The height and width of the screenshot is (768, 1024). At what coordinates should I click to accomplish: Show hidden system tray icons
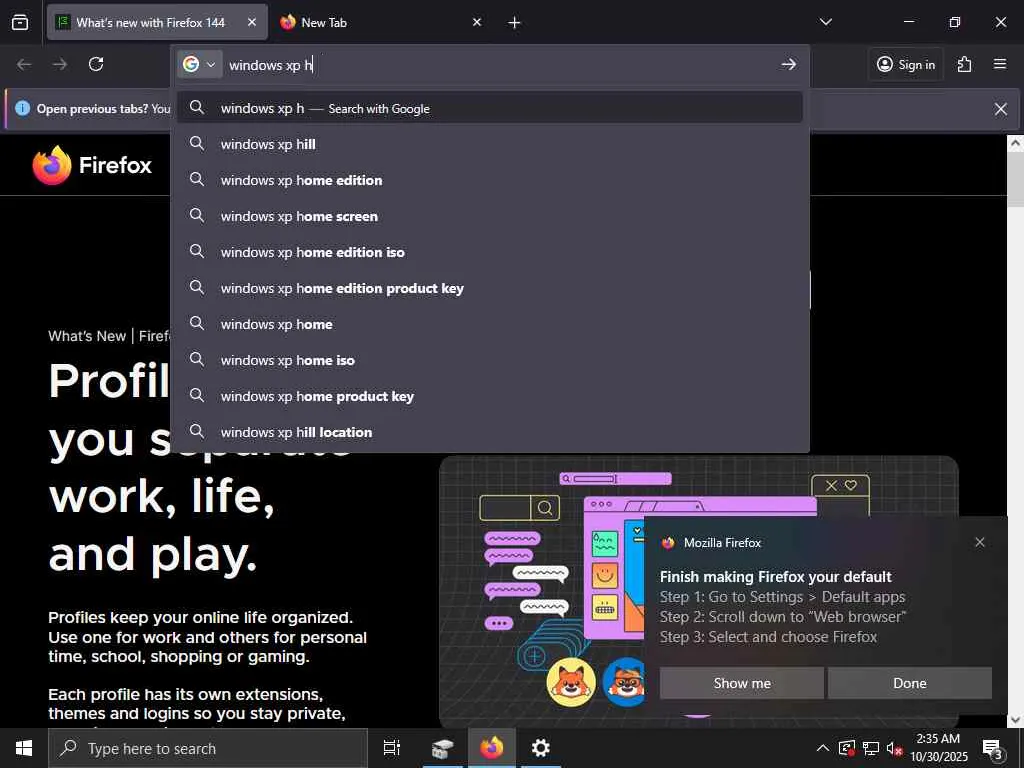[x=823, y=748]
